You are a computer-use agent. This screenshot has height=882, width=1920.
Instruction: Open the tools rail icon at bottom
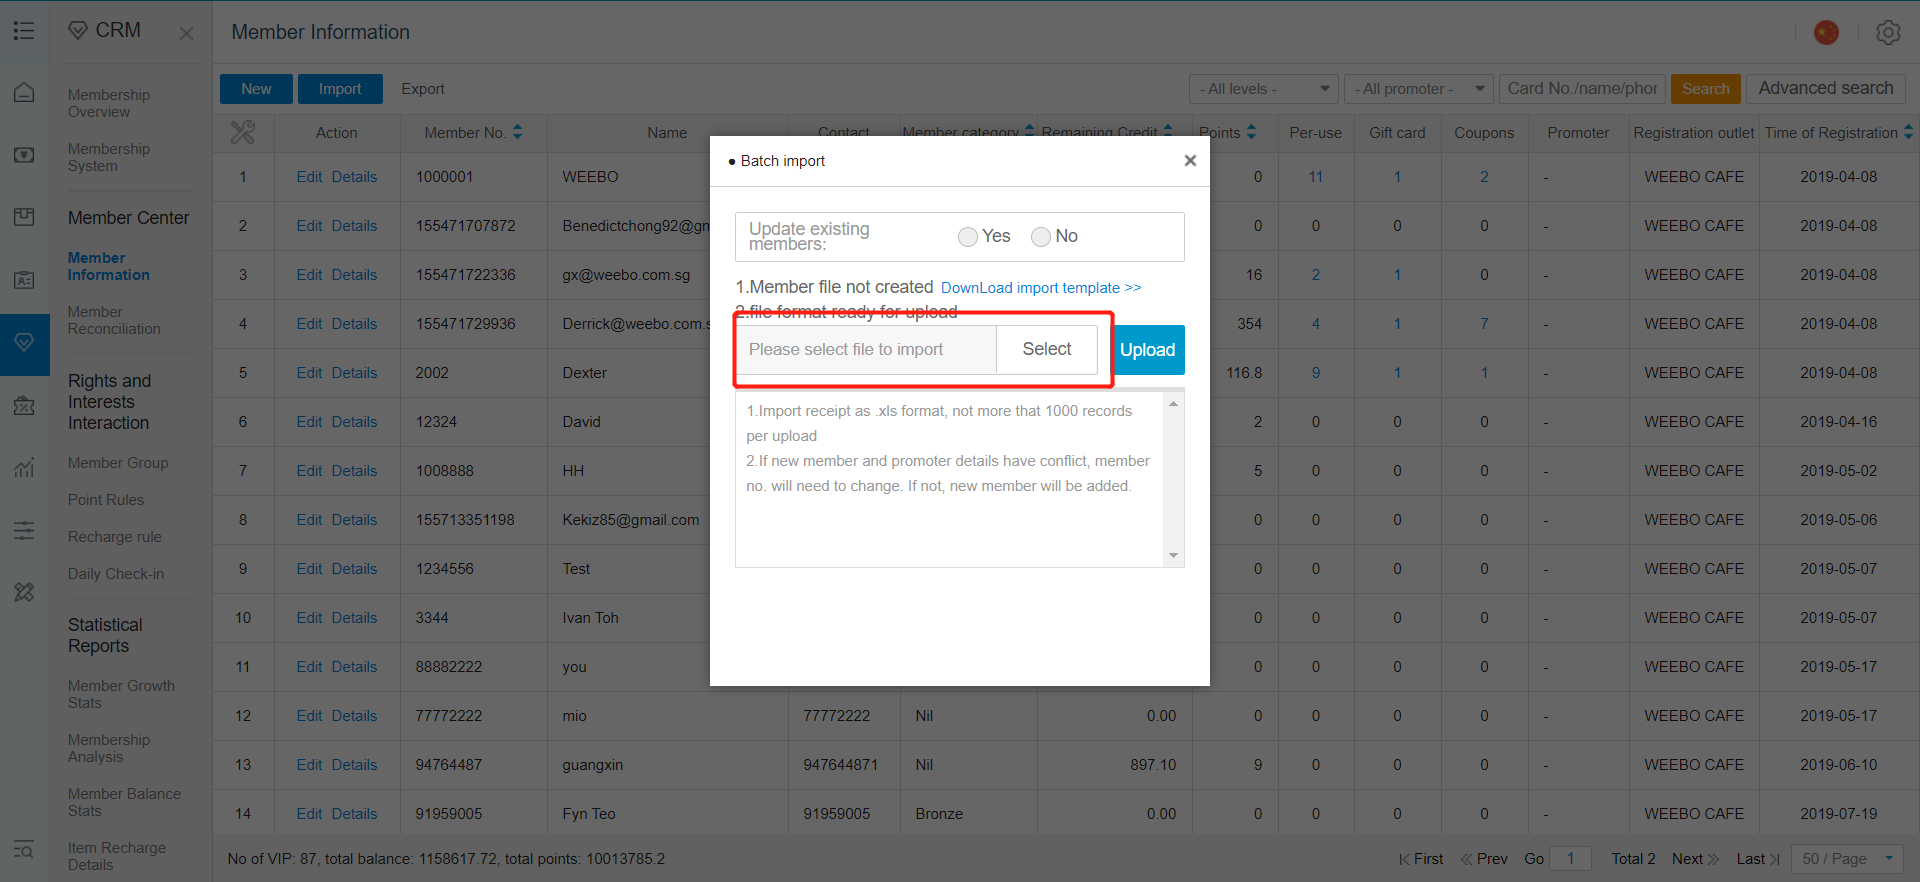(x=24, y=592)
